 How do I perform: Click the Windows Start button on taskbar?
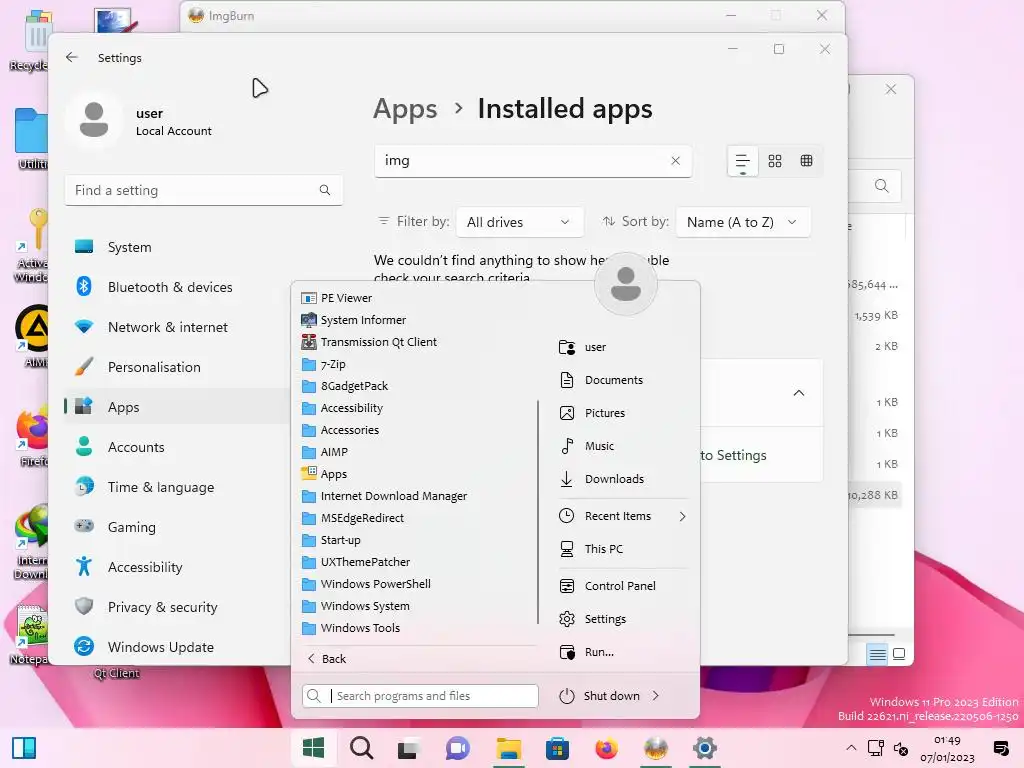313,748
